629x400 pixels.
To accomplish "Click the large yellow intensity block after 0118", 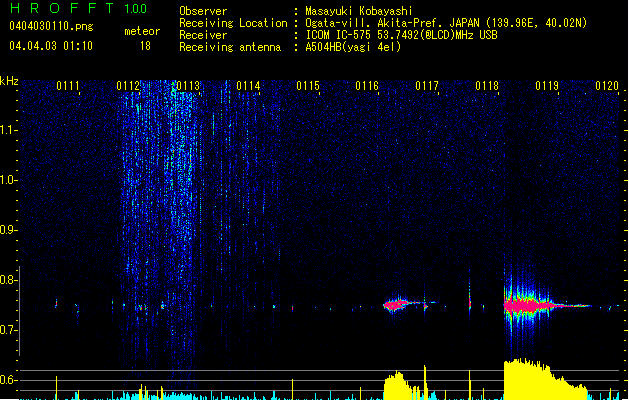I will pyautogui.click(x=546, y=380).
